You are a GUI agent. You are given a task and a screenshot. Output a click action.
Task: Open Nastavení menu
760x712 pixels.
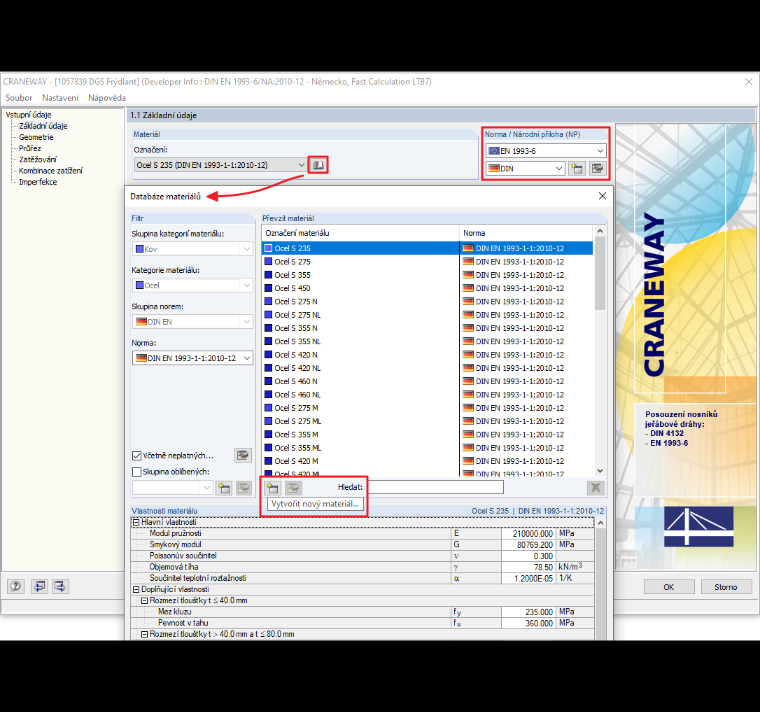(60, 97)
